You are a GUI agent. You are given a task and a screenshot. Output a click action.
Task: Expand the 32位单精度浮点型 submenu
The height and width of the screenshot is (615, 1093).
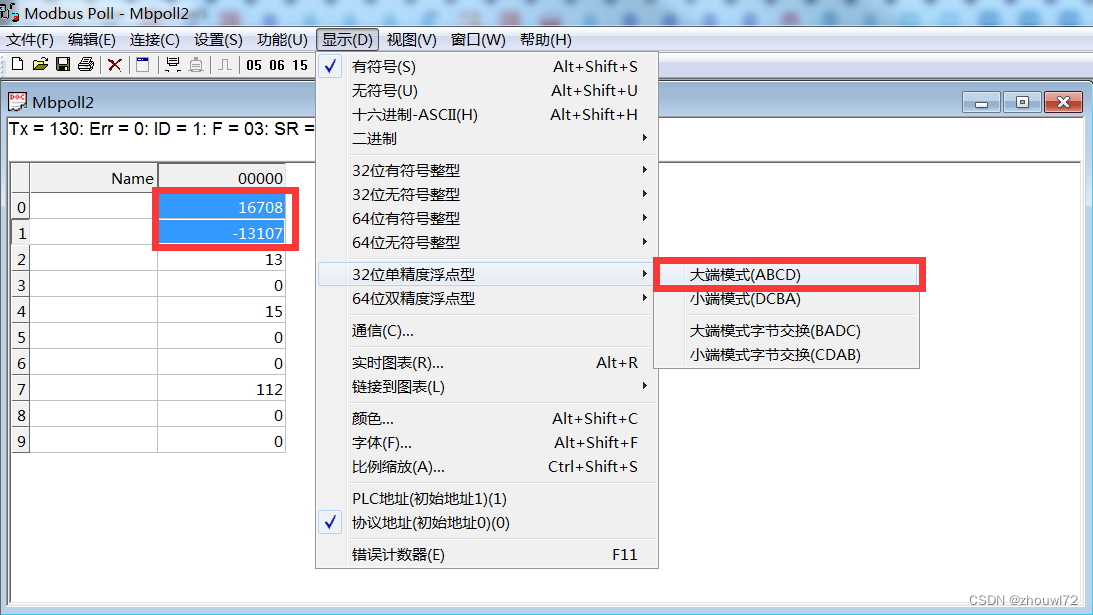pyautogui.click(x=487, y=274)
